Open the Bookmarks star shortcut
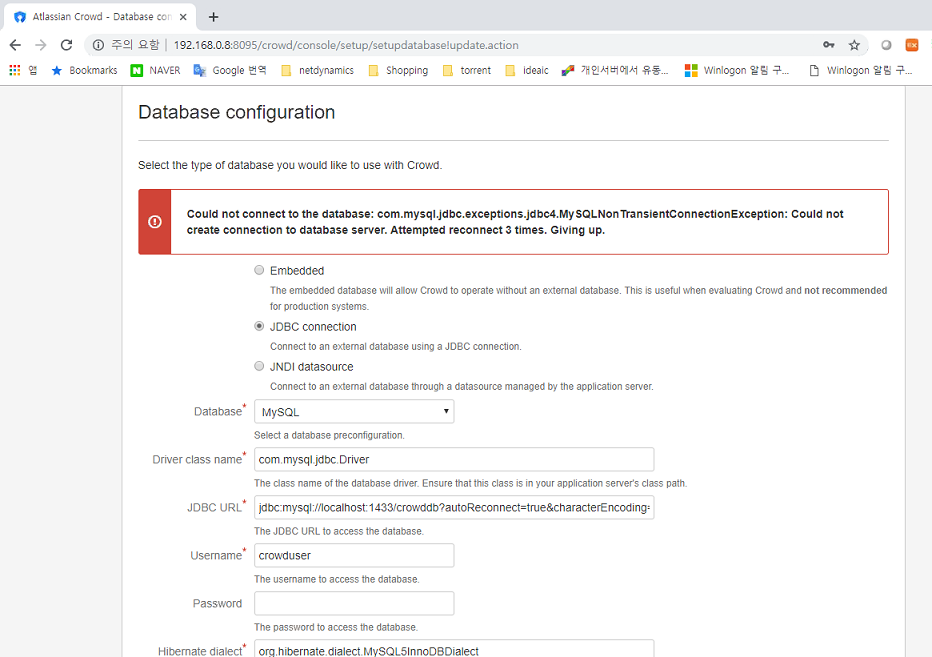The width and height of the screenshot is (932, 657). click(x=84, y=70)
